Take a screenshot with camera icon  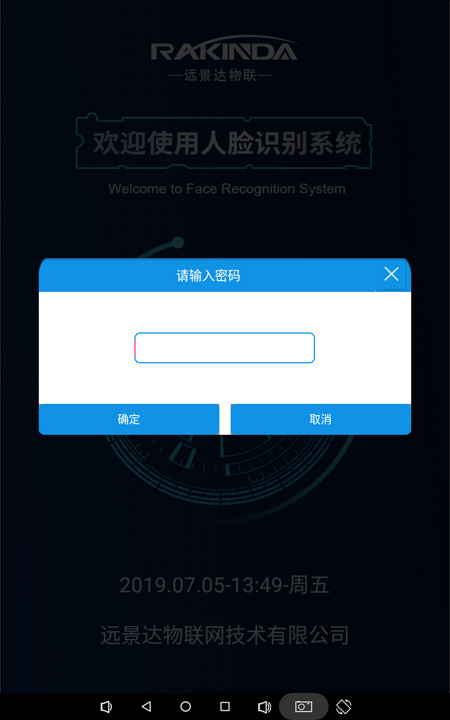[x=304, y=706]
